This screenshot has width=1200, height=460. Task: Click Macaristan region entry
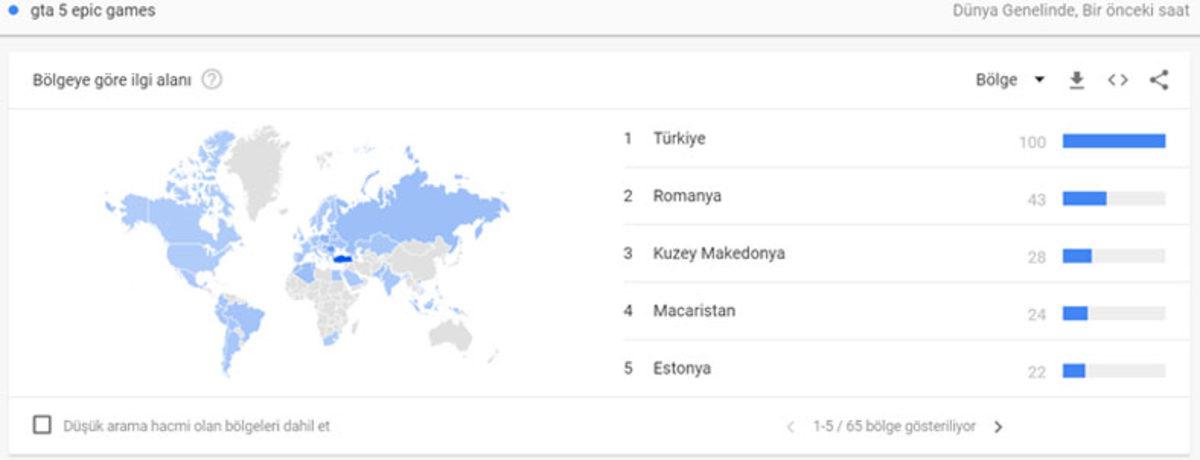click(694, 311)
